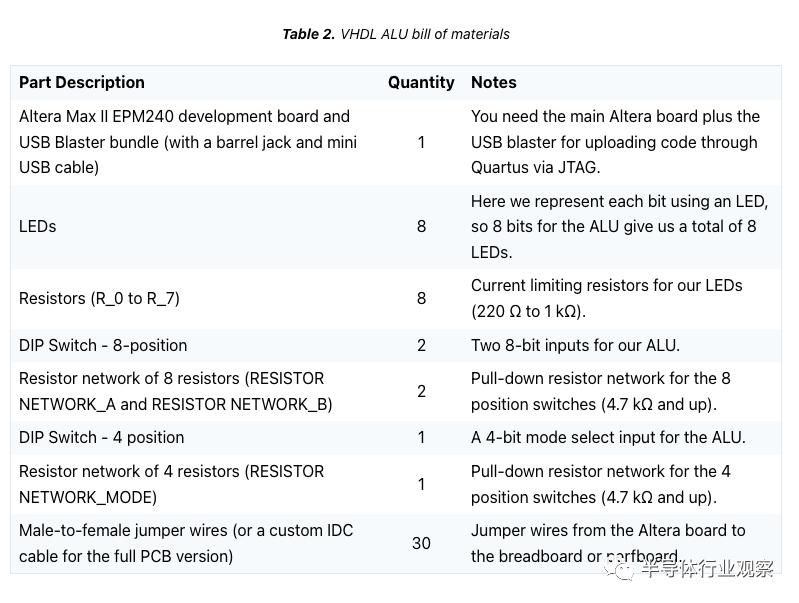Click the current limiting resistors note

pos(606,298)
